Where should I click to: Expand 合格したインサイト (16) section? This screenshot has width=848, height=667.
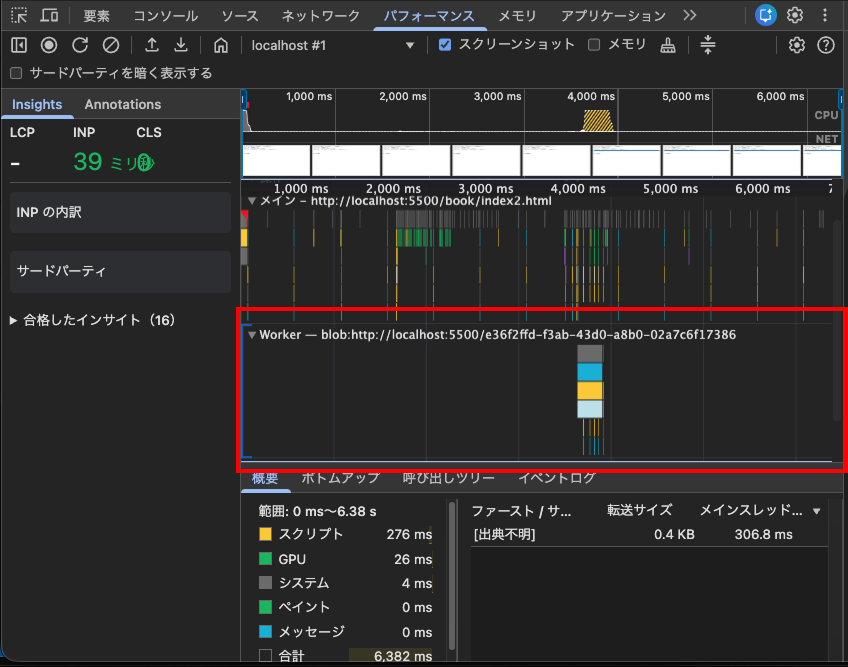(x=92, y=320)
